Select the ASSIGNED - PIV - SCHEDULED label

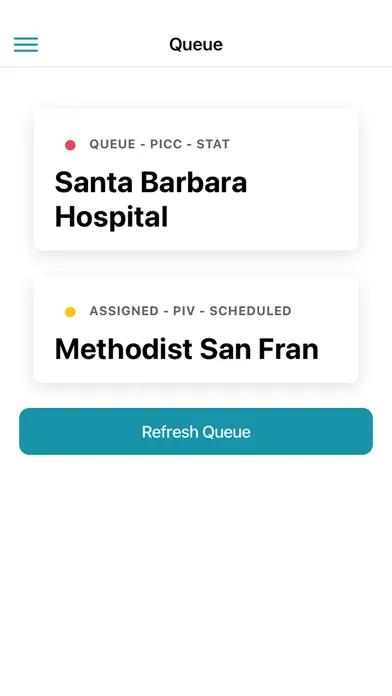pos(190,311)
